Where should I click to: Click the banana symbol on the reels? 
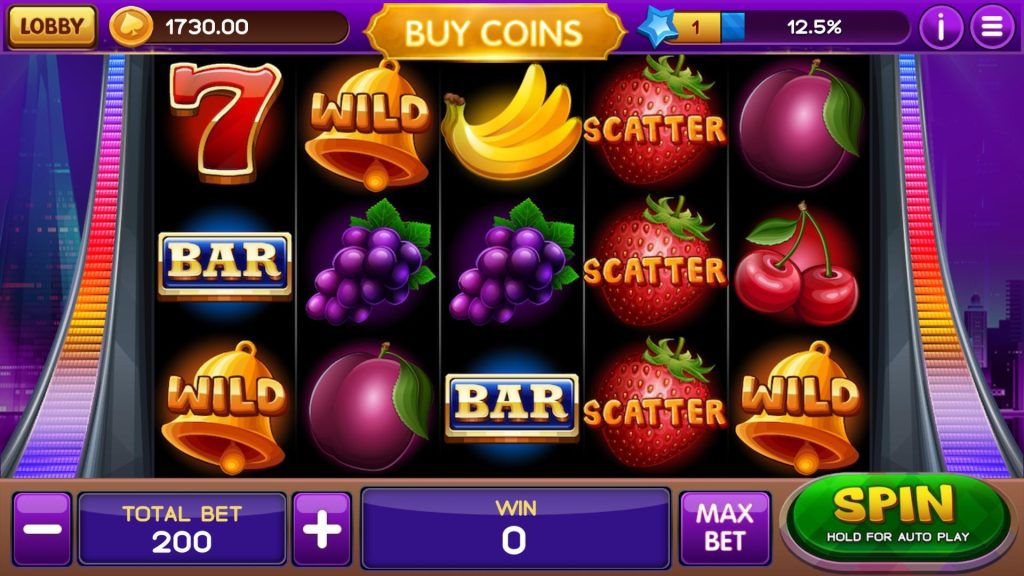(511, 122)
